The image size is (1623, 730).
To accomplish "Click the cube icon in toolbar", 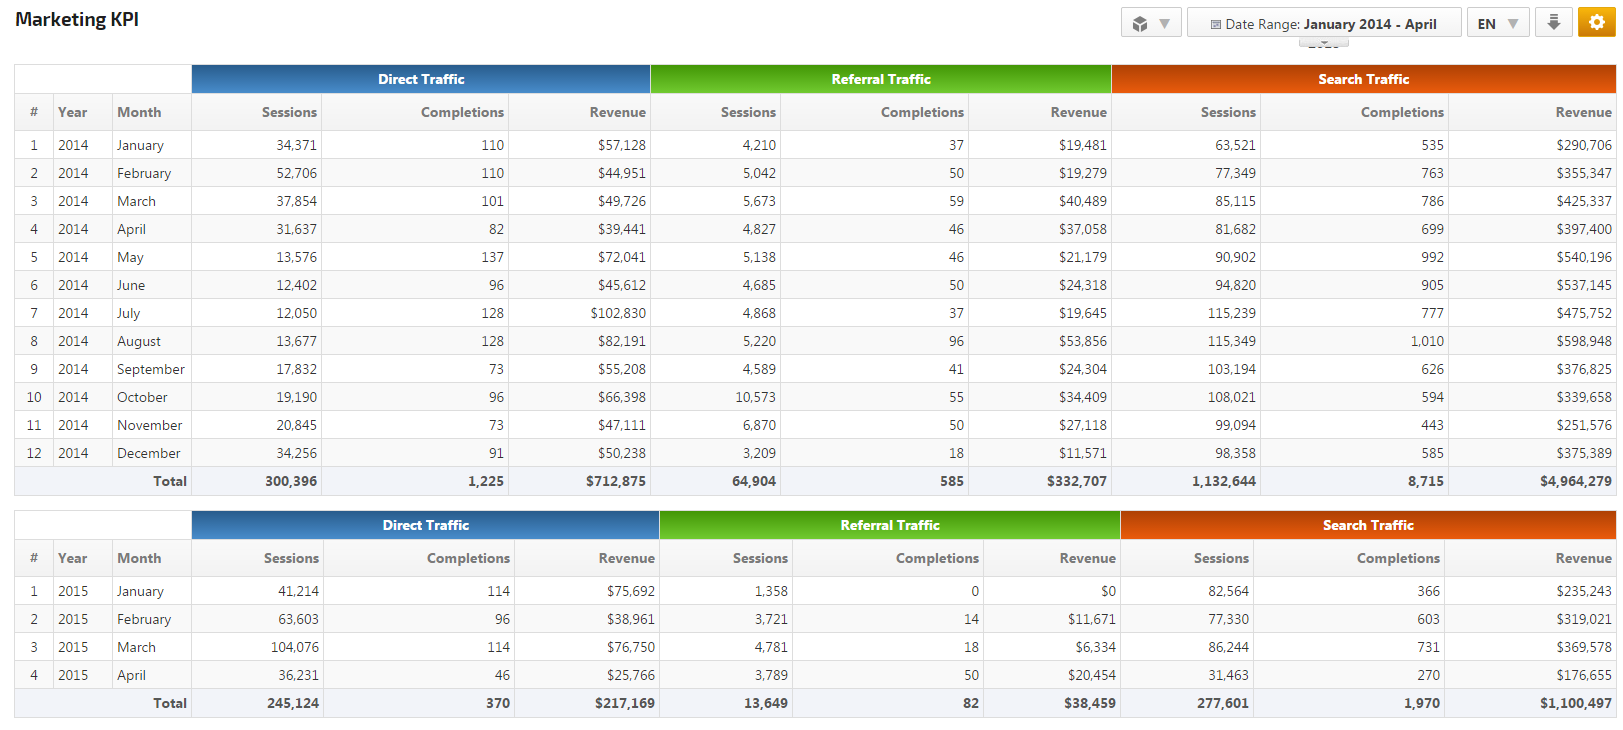I will click(x=1140, y=24).
